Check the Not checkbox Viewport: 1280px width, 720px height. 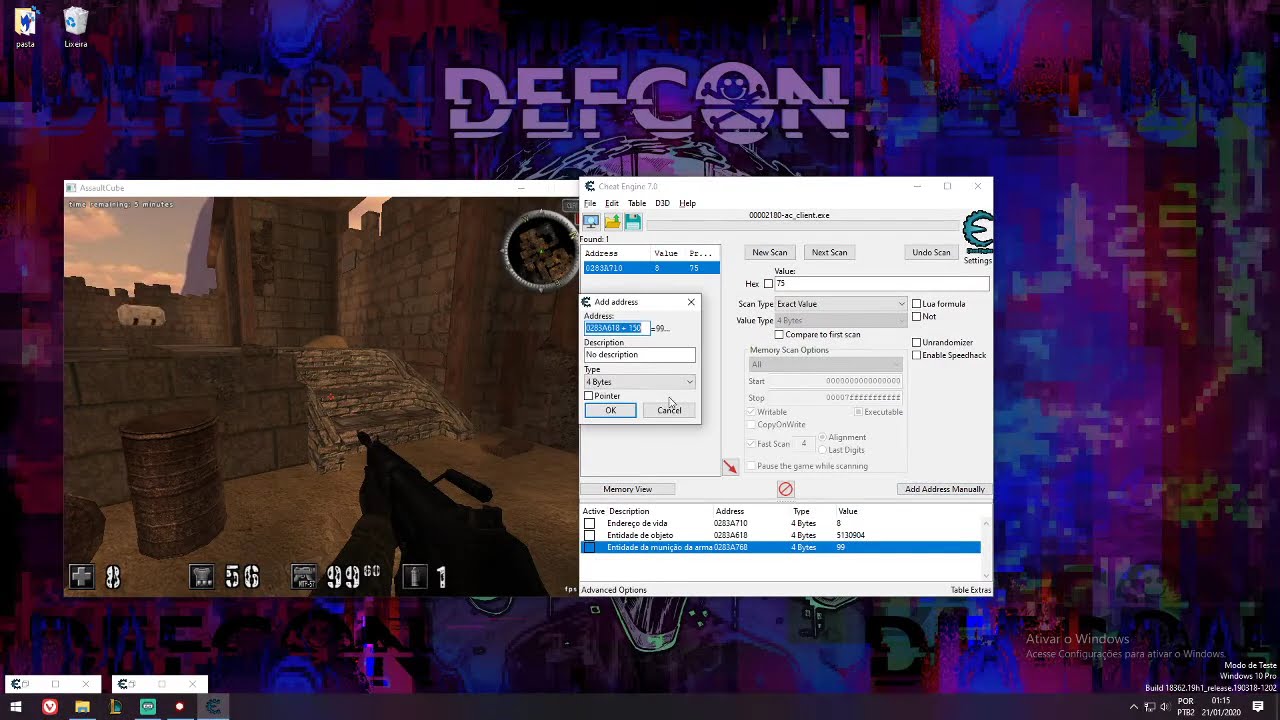(x=916, y=317)
